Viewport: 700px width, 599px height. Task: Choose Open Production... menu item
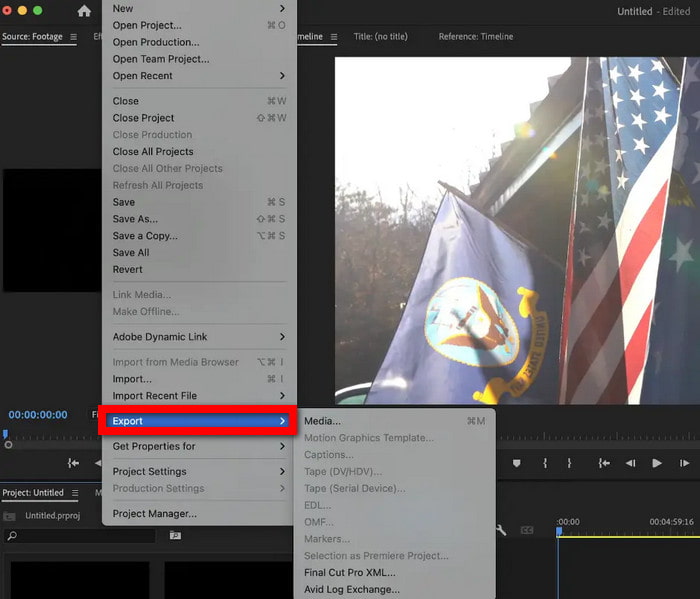pyautogui.click(x=199, y=42)
